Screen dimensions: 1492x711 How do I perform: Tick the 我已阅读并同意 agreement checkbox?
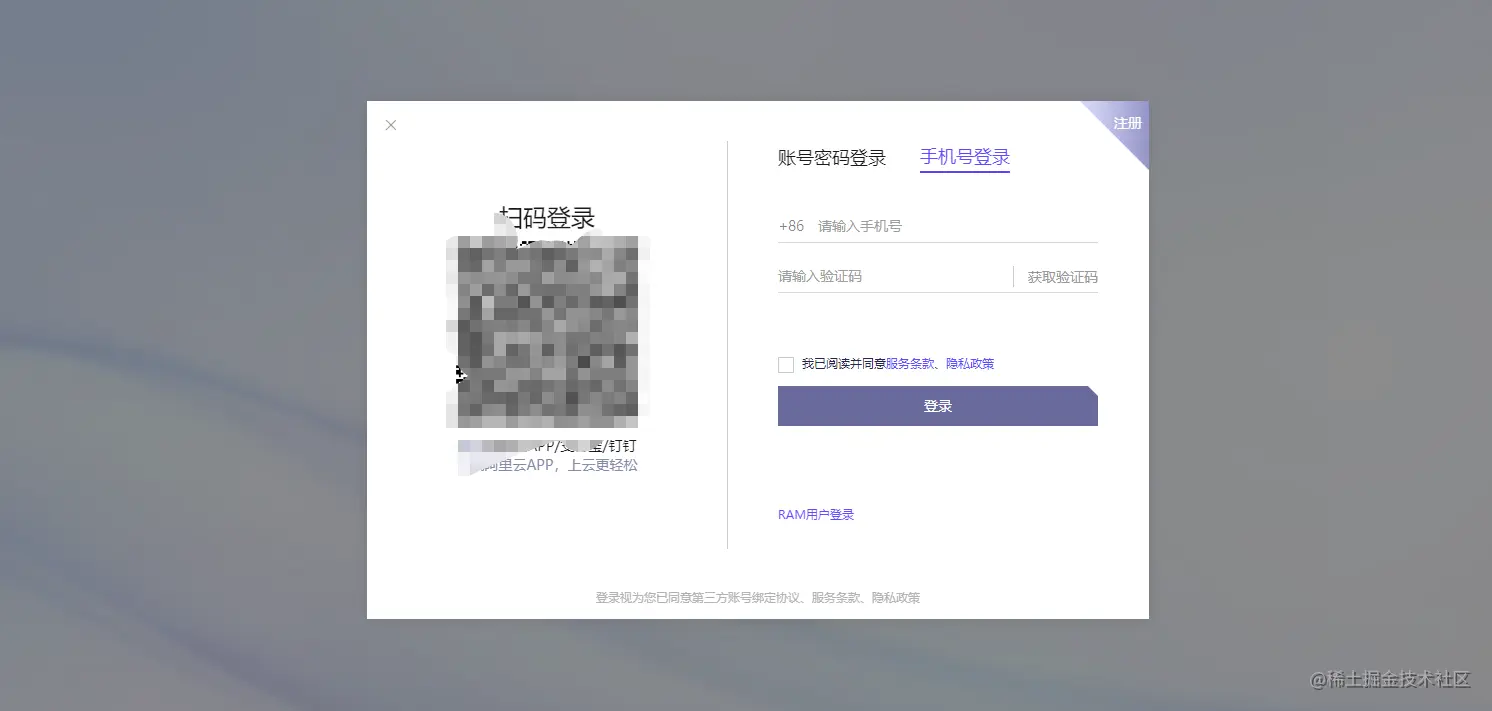786,364
